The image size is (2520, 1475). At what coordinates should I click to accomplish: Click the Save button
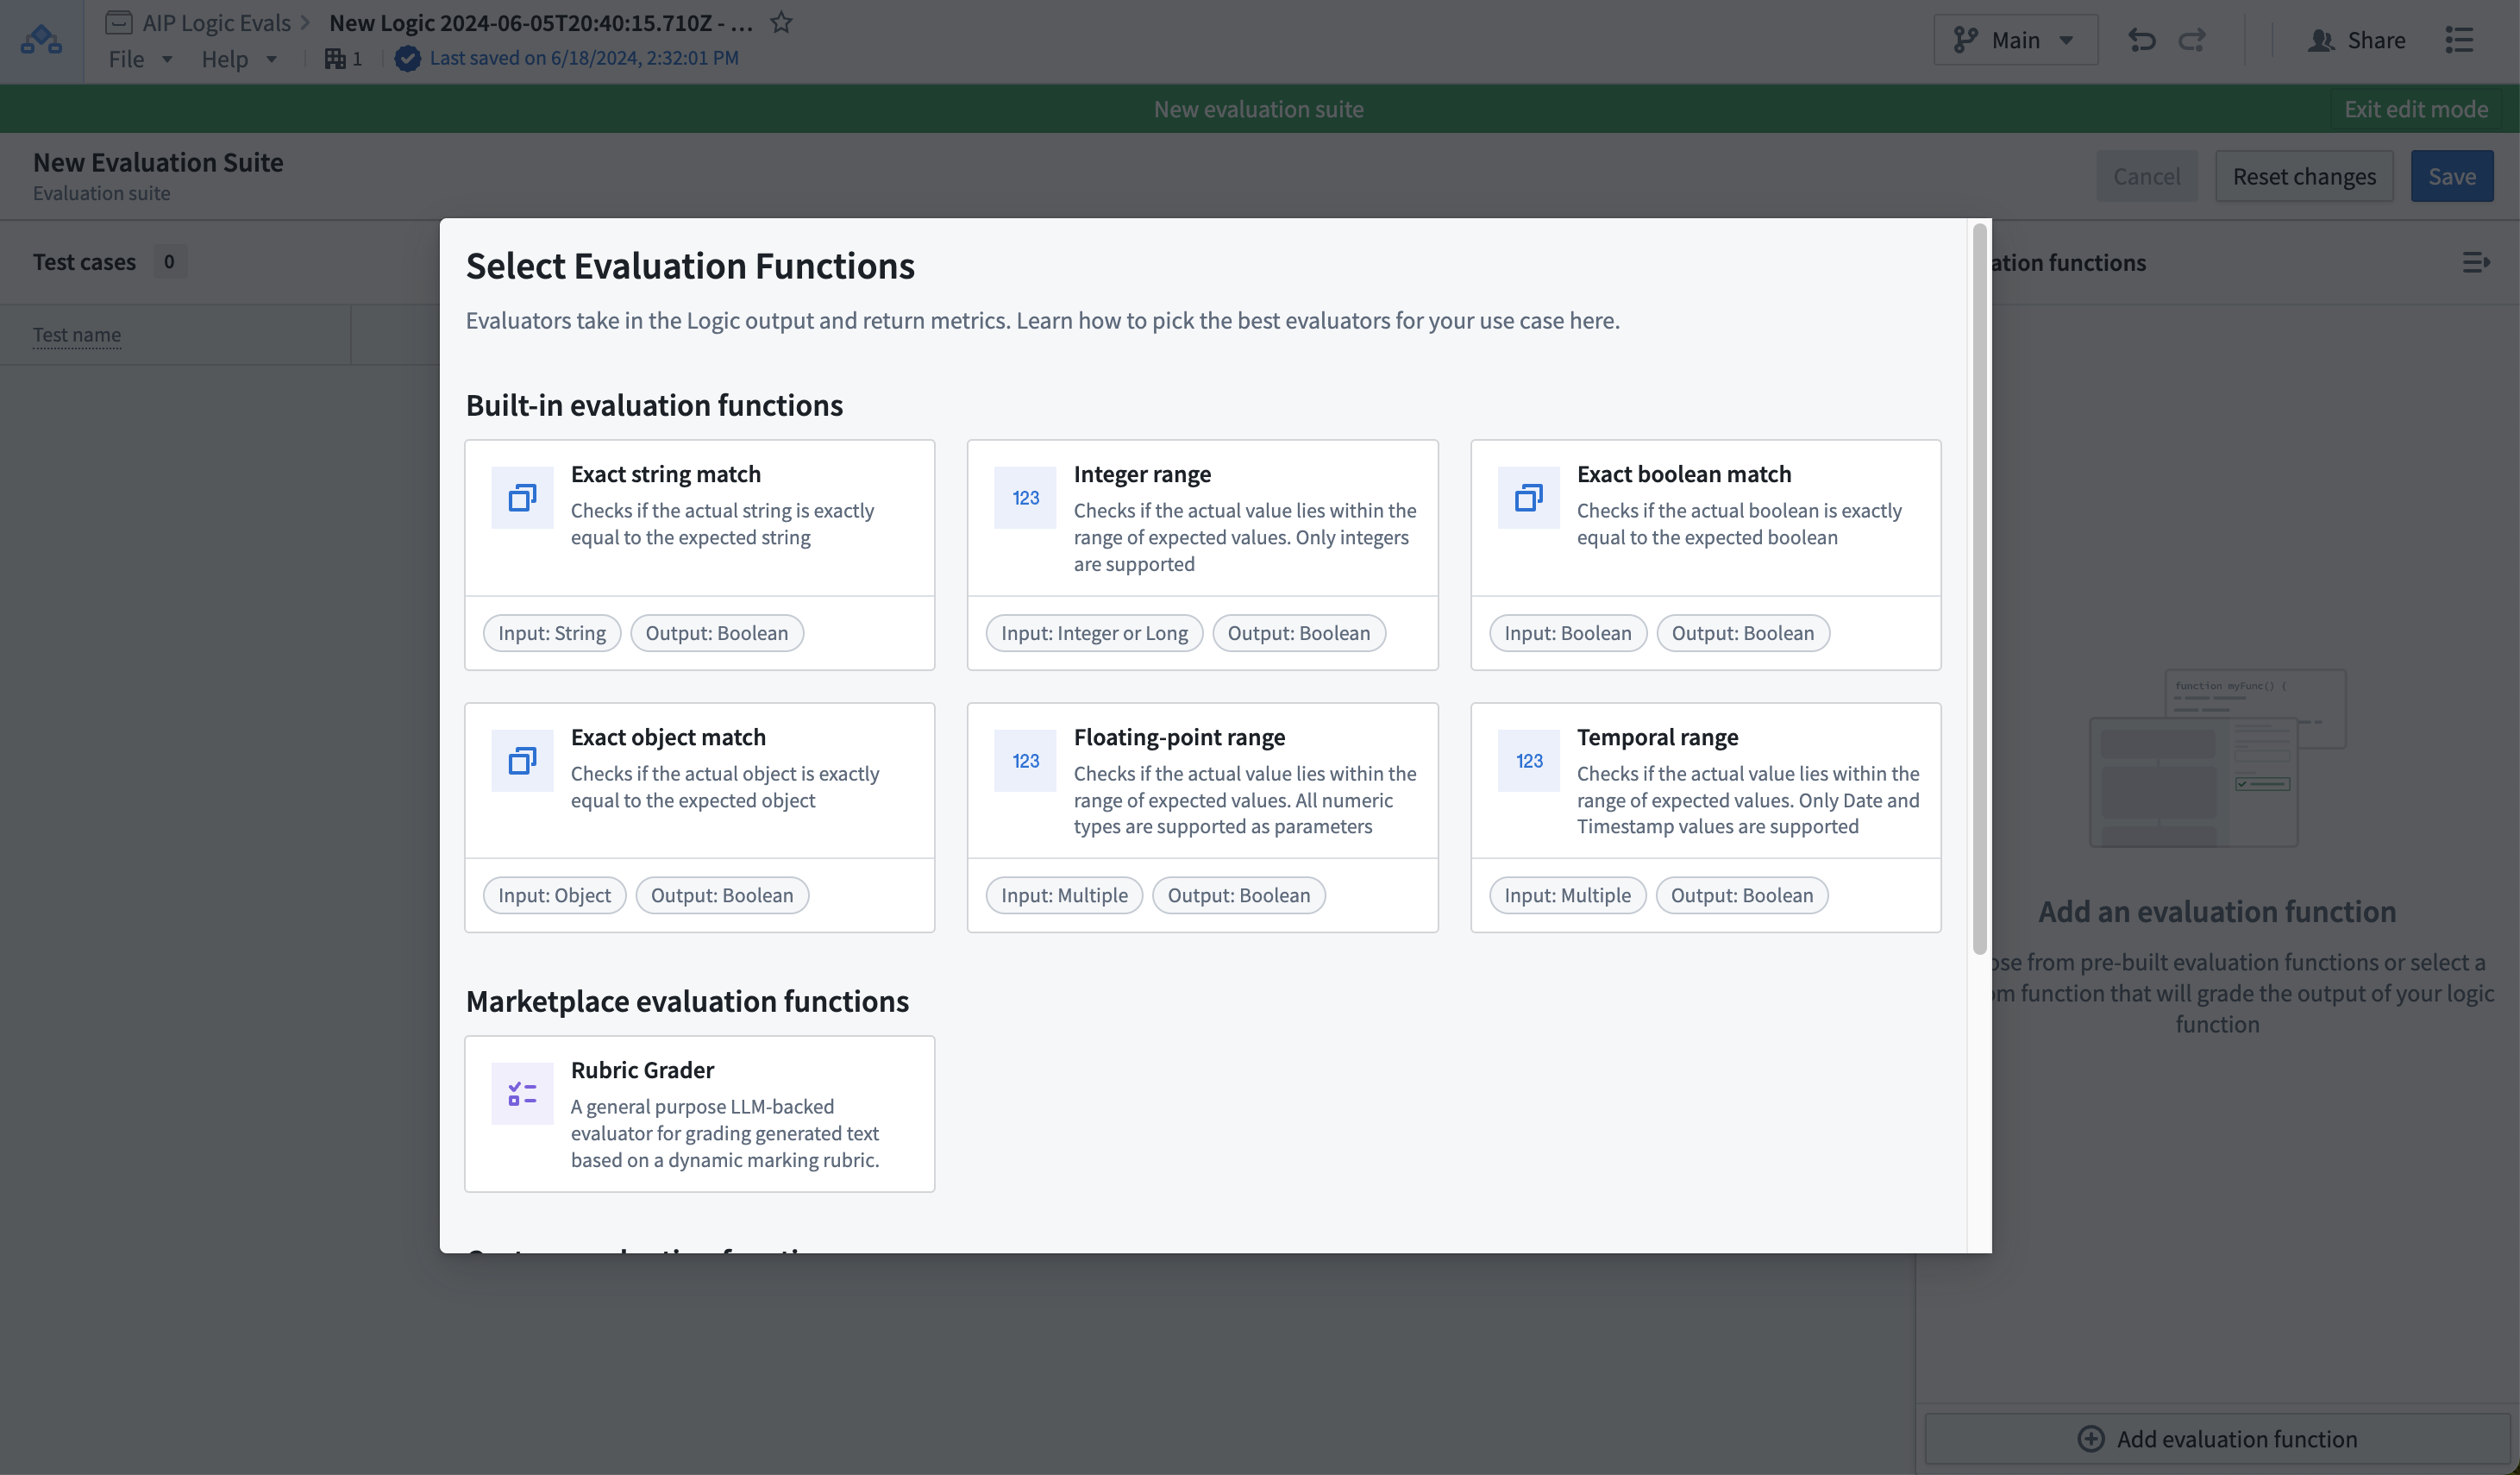point(2452,176)
